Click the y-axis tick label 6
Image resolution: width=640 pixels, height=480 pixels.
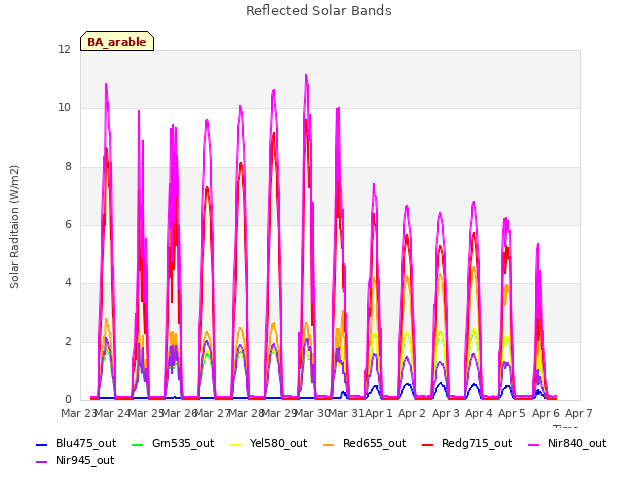(x=68, y=224)
